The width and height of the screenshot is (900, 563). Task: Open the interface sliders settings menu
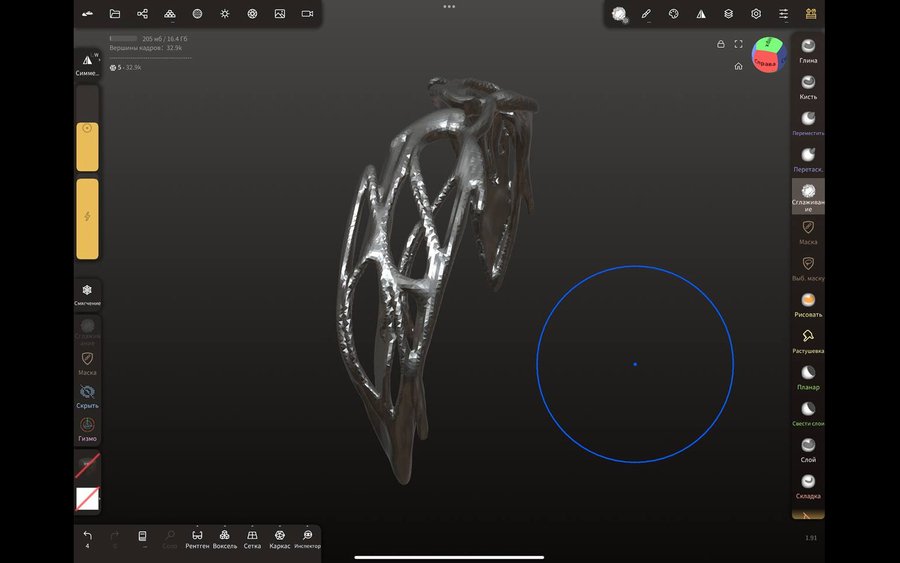783,14
